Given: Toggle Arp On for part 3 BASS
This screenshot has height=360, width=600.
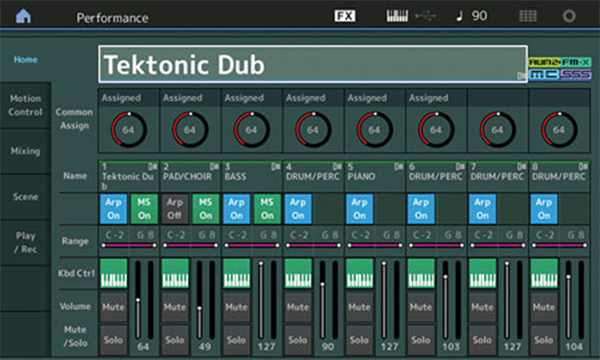Looking at the screenshot, I should click(237, 209).
